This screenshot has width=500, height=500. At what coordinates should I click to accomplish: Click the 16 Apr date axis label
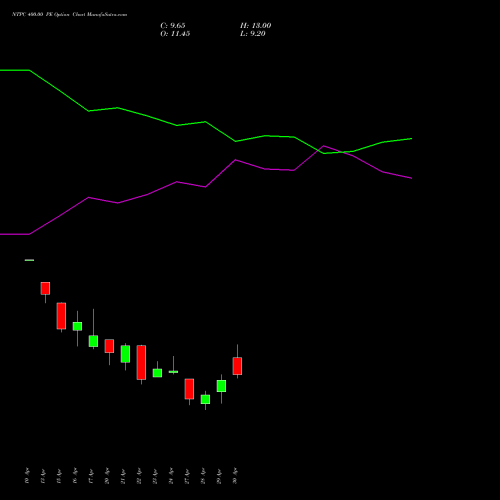[x=75, y=476]
